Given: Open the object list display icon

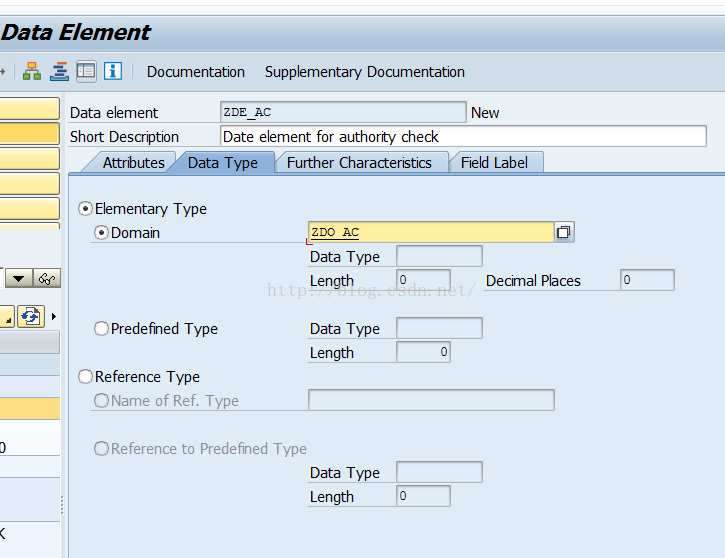Looking at the screenshot, I should pyautogui.click(x=59, y=72).
